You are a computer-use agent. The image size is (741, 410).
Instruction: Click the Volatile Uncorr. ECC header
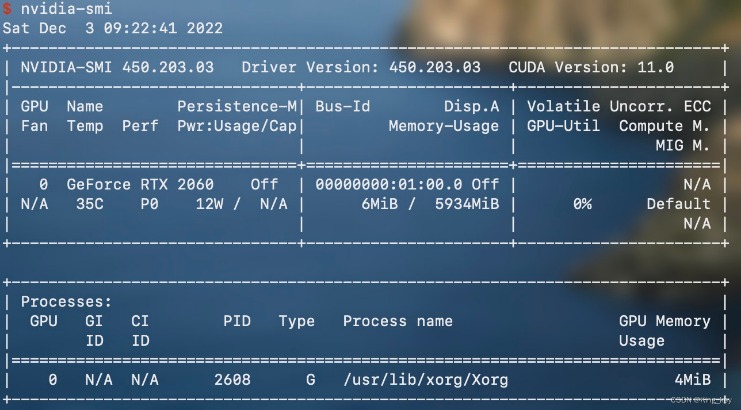(619, 106)
